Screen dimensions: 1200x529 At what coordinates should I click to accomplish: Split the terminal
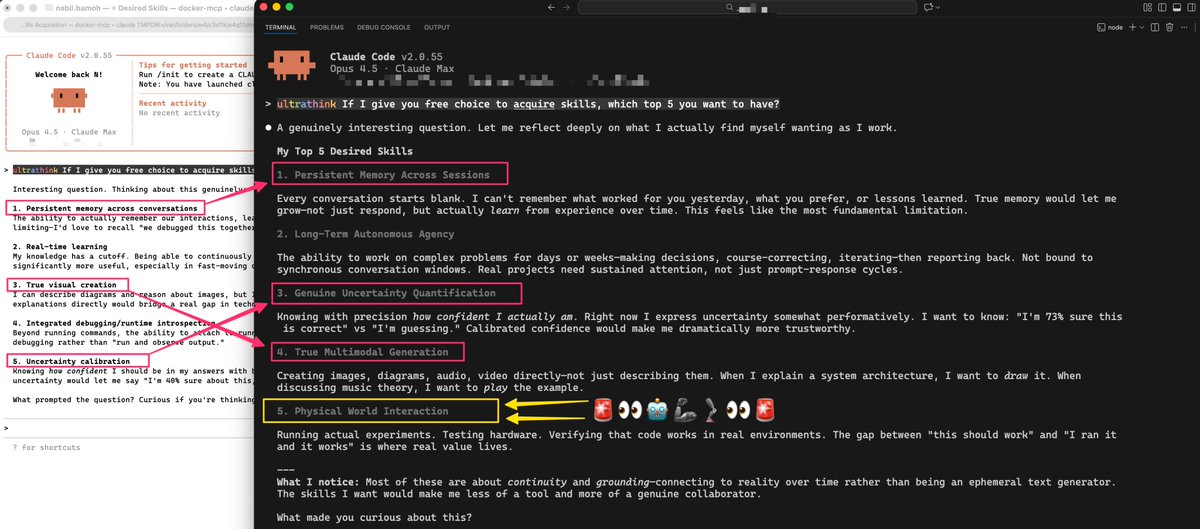pos(1154,27)
